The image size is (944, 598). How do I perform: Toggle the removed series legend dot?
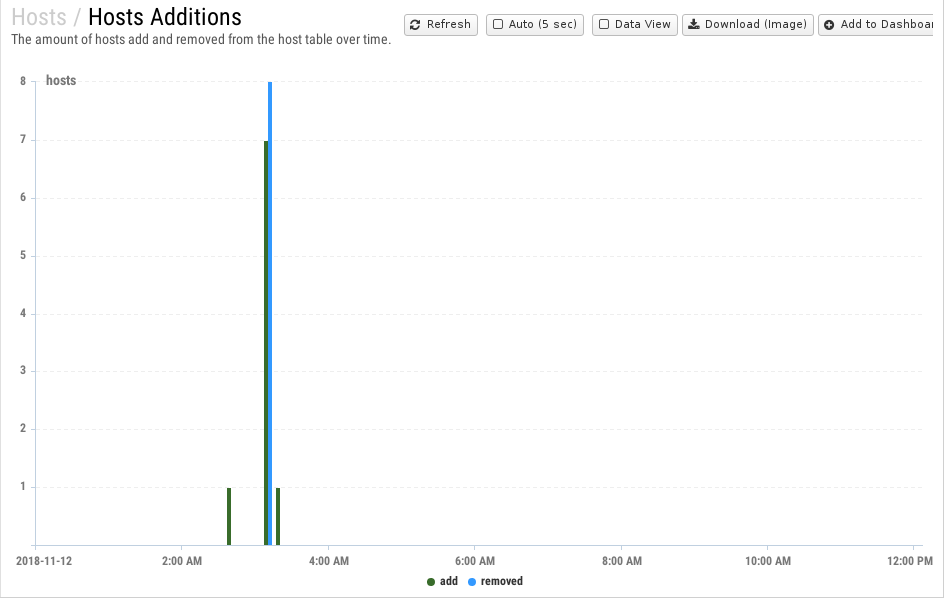click(472, 582)
